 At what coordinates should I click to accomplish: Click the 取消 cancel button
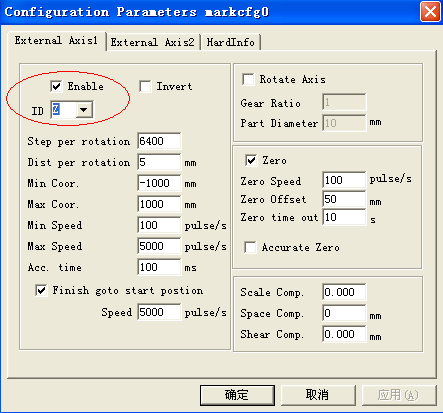(x=318, y=395)
